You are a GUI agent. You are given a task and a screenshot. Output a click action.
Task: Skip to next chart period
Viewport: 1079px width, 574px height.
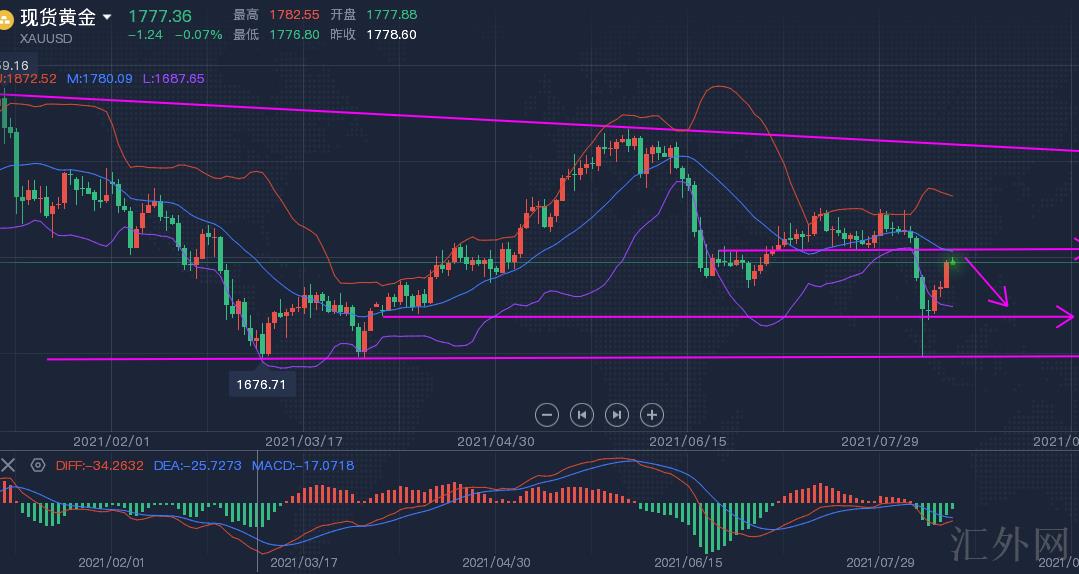coord(617,414)
